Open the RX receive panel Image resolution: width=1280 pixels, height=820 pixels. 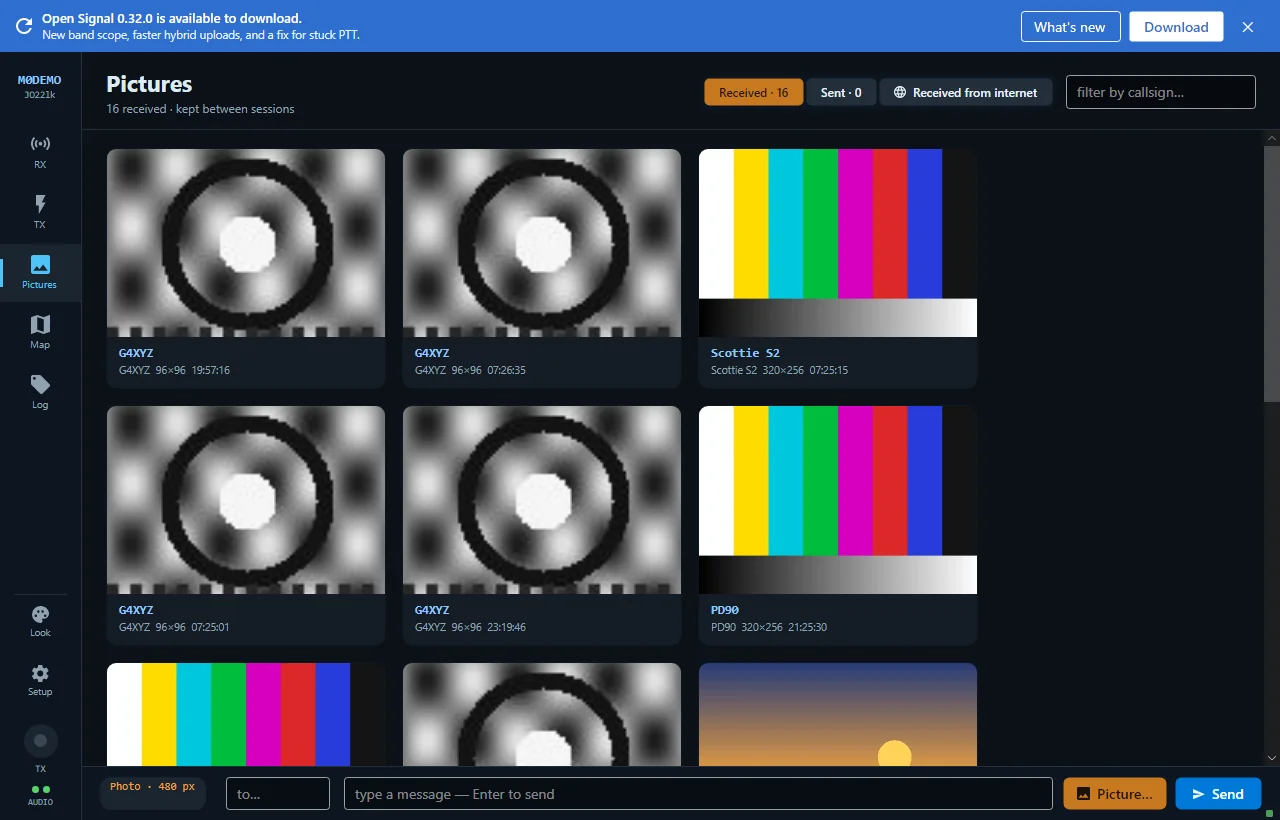tap(40, 152)
